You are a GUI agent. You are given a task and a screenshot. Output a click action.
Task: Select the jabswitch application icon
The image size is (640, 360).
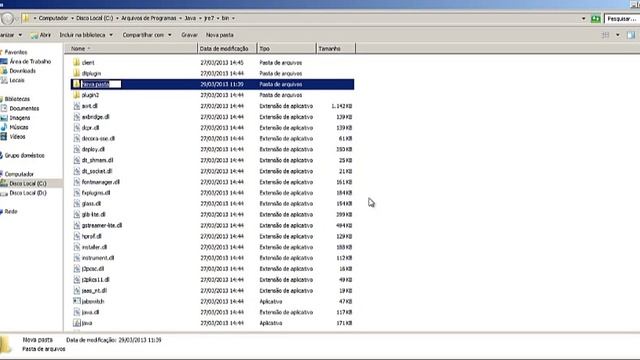[76, 301]
